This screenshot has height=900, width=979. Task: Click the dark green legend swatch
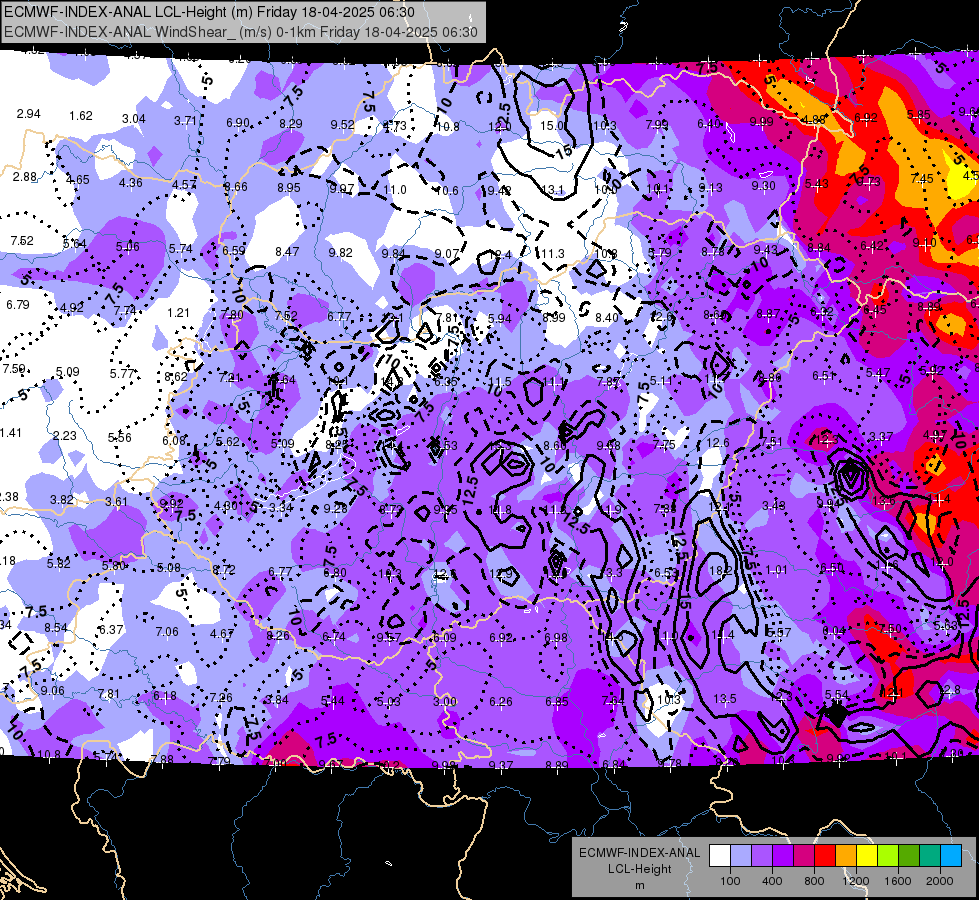(x=909, y=856)
